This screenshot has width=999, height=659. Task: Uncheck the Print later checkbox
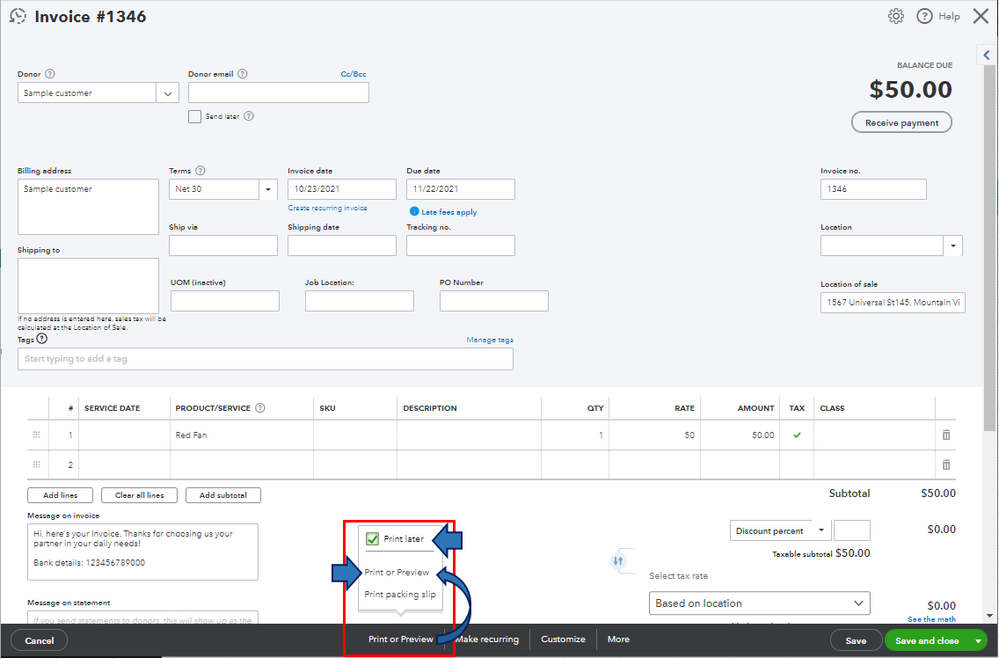373,539
